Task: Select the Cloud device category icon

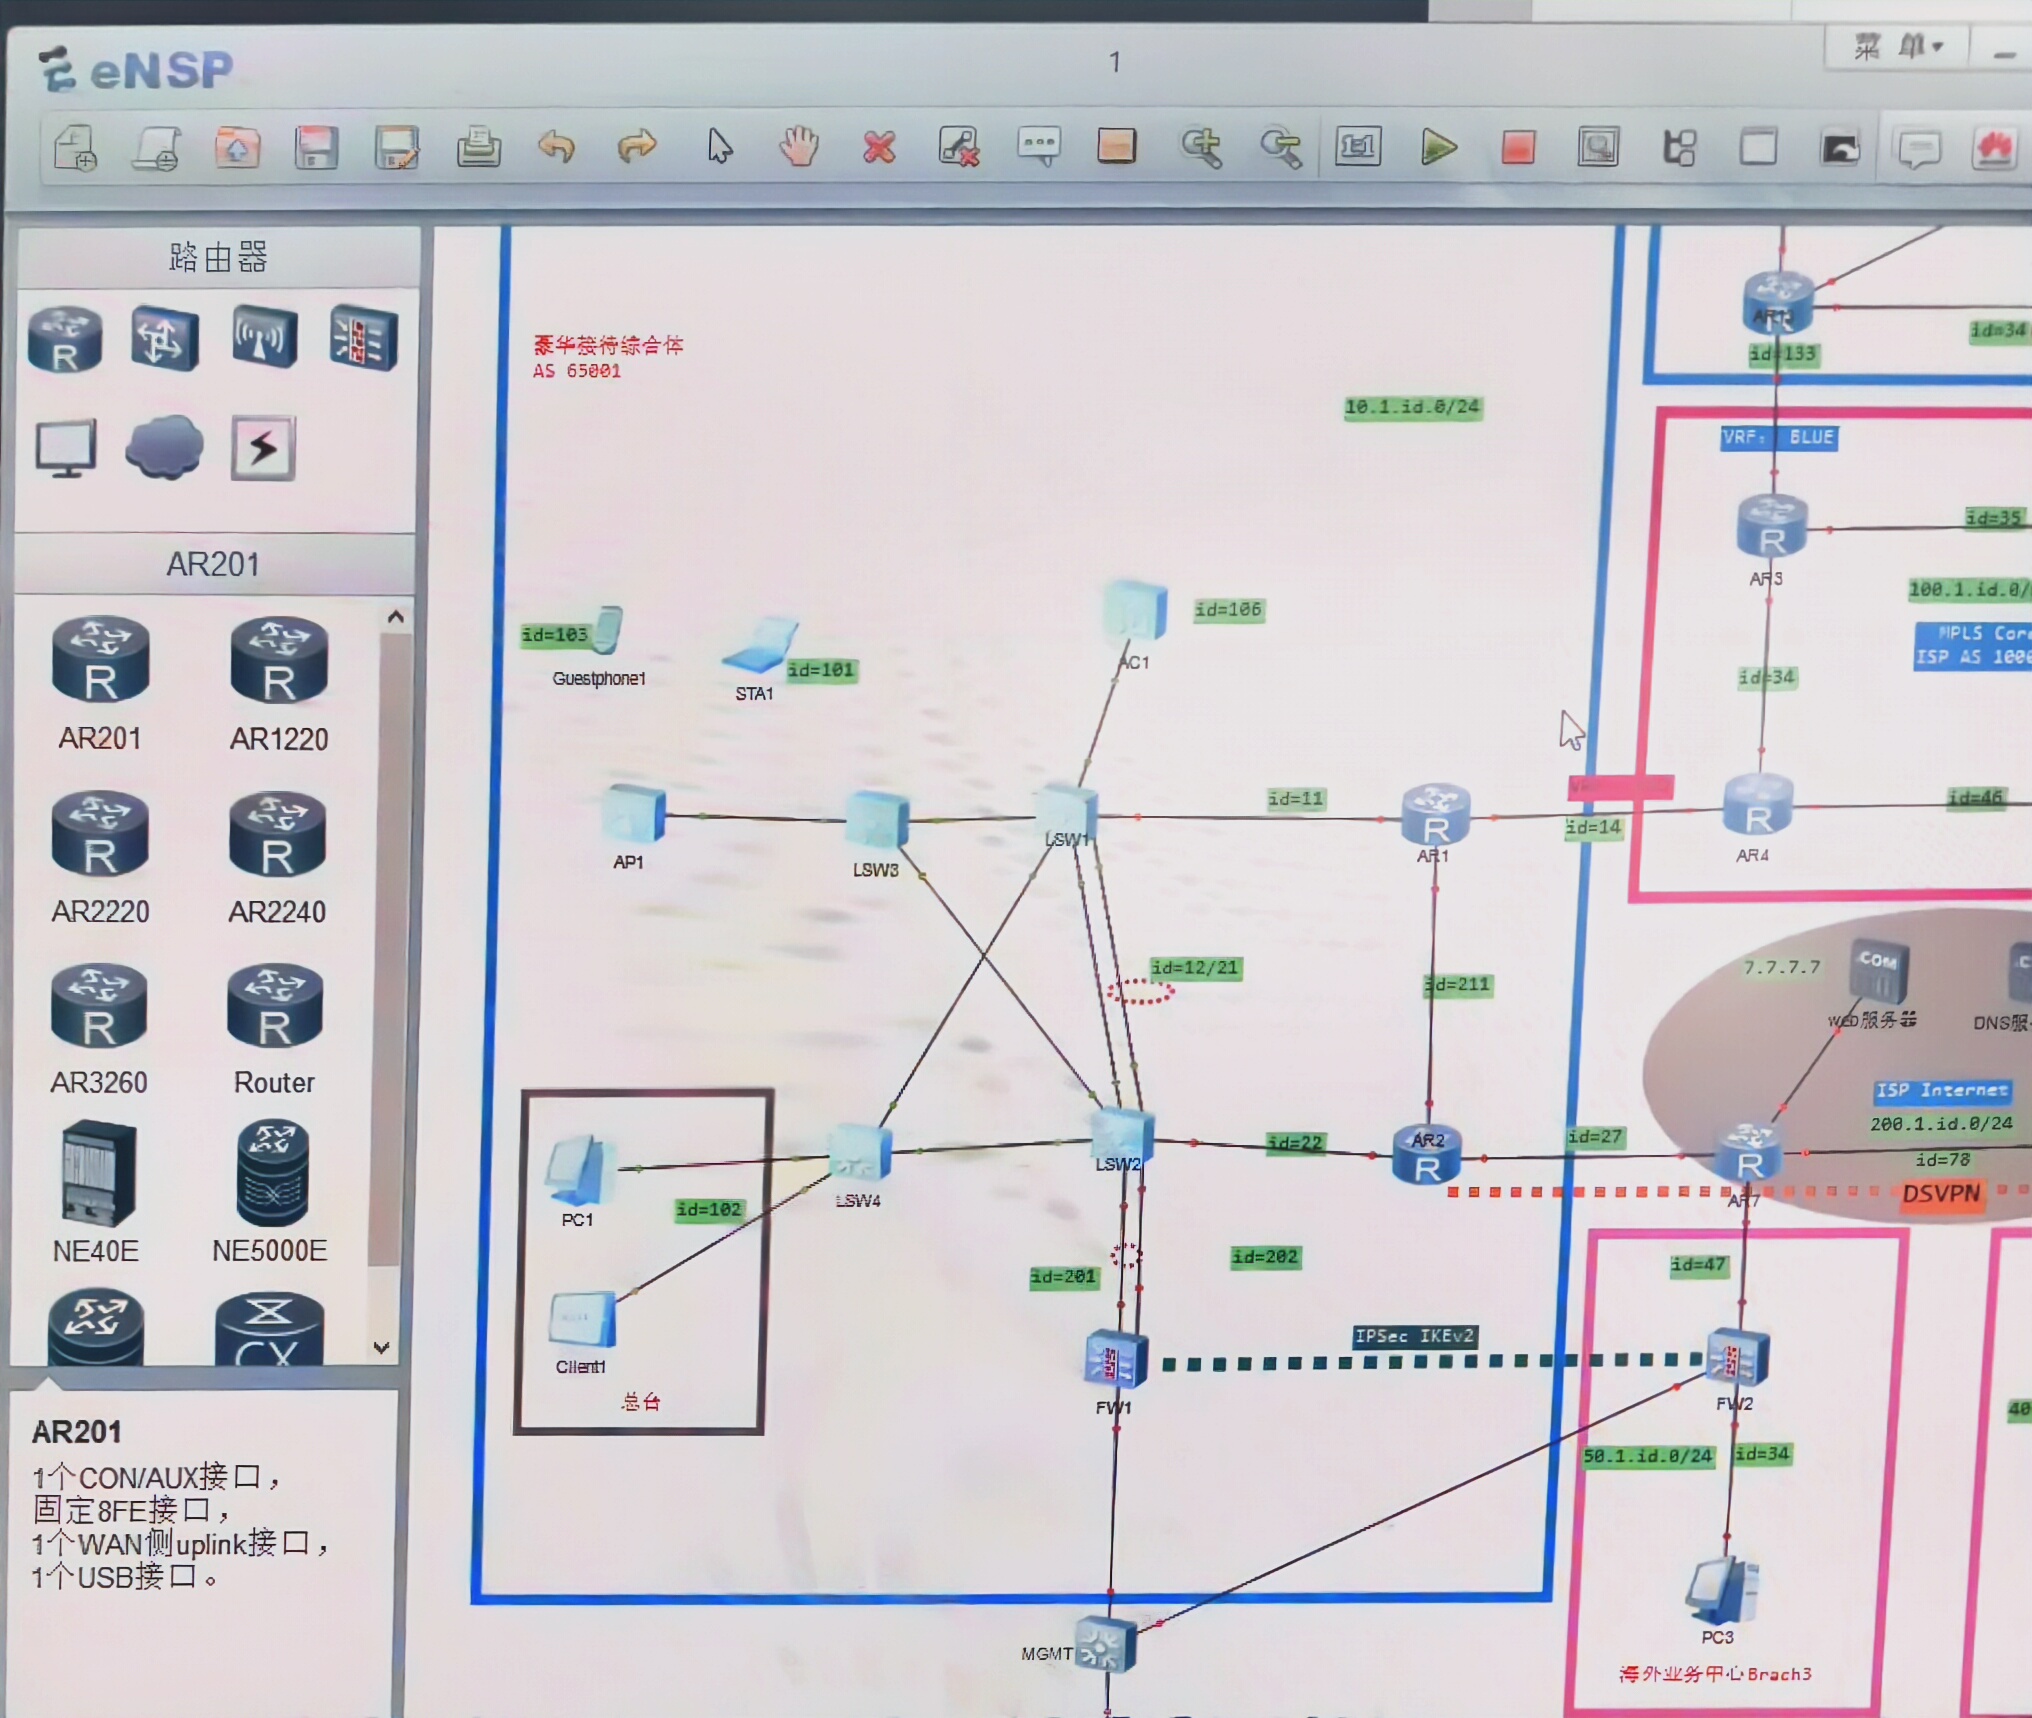Action: click(164, 447)
